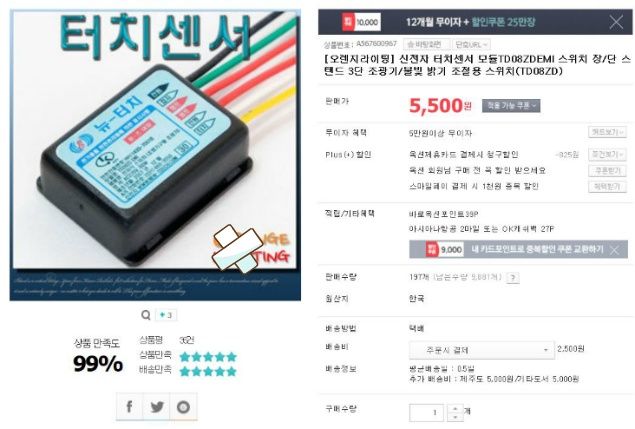635x429 pixels.
Task: Click the purchase quantity input field
Action: coord(426,413)
